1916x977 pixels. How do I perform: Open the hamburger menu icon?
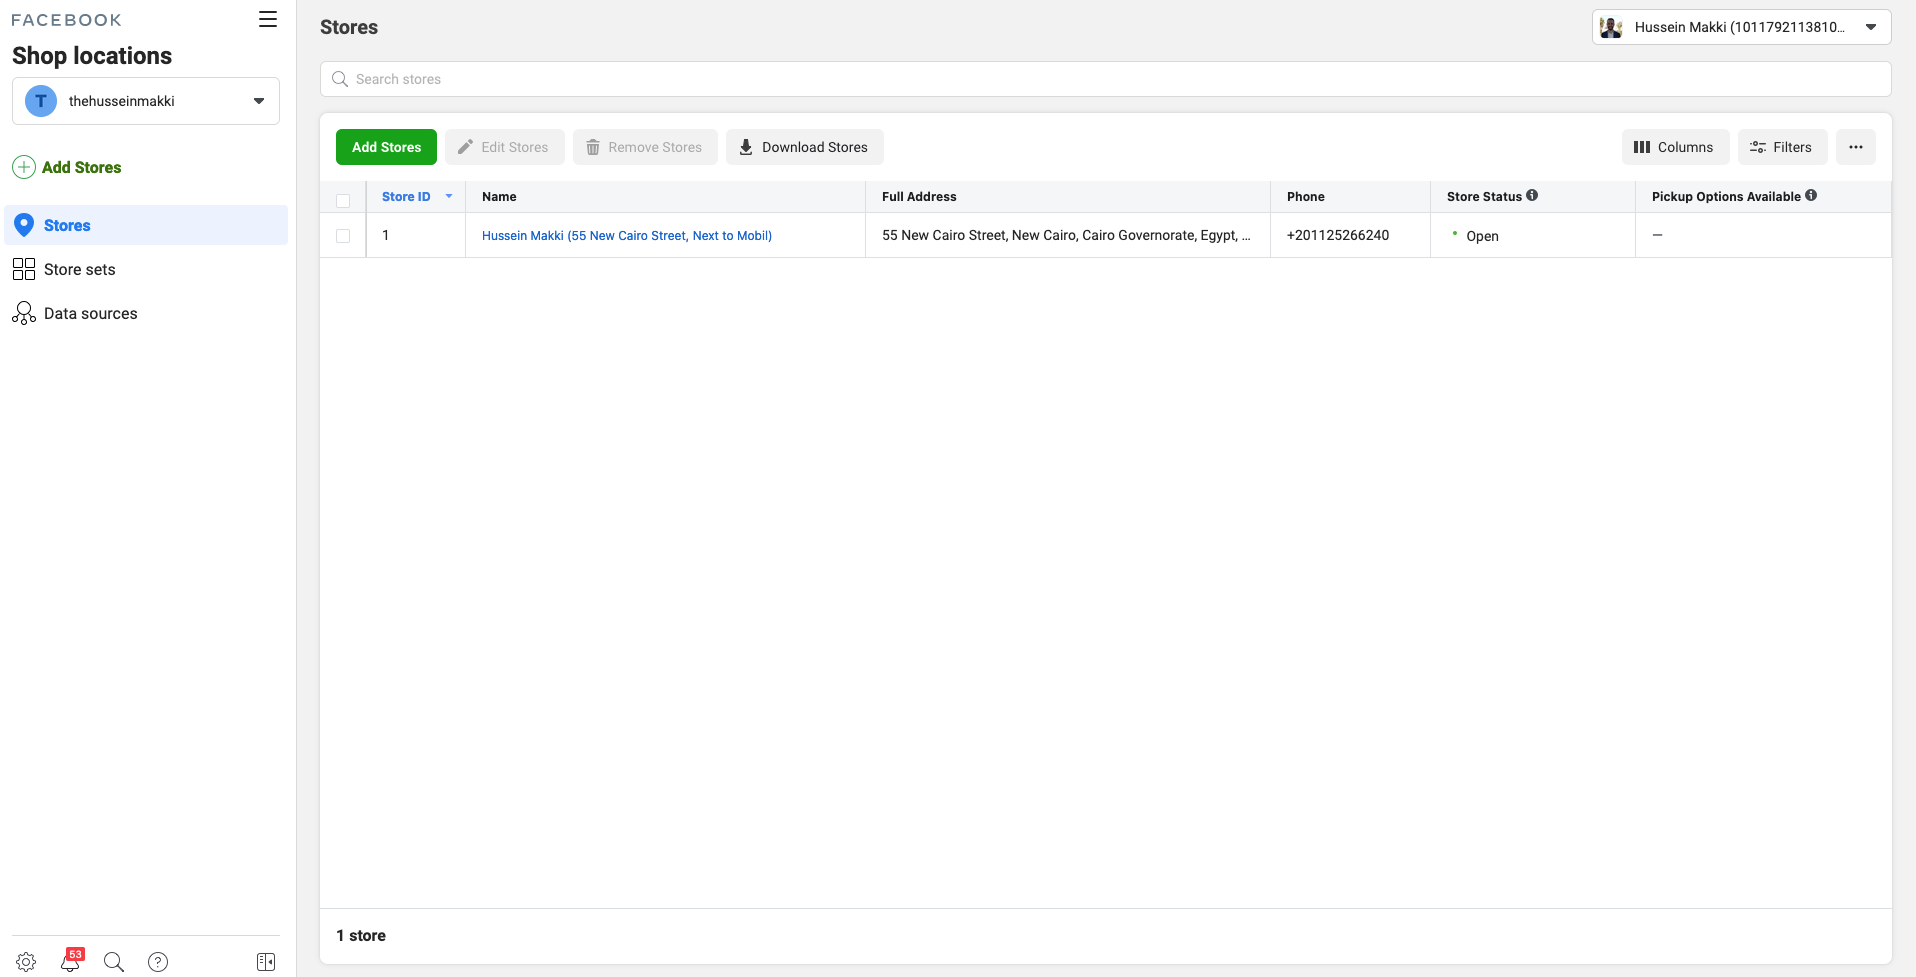click(268, 19)
